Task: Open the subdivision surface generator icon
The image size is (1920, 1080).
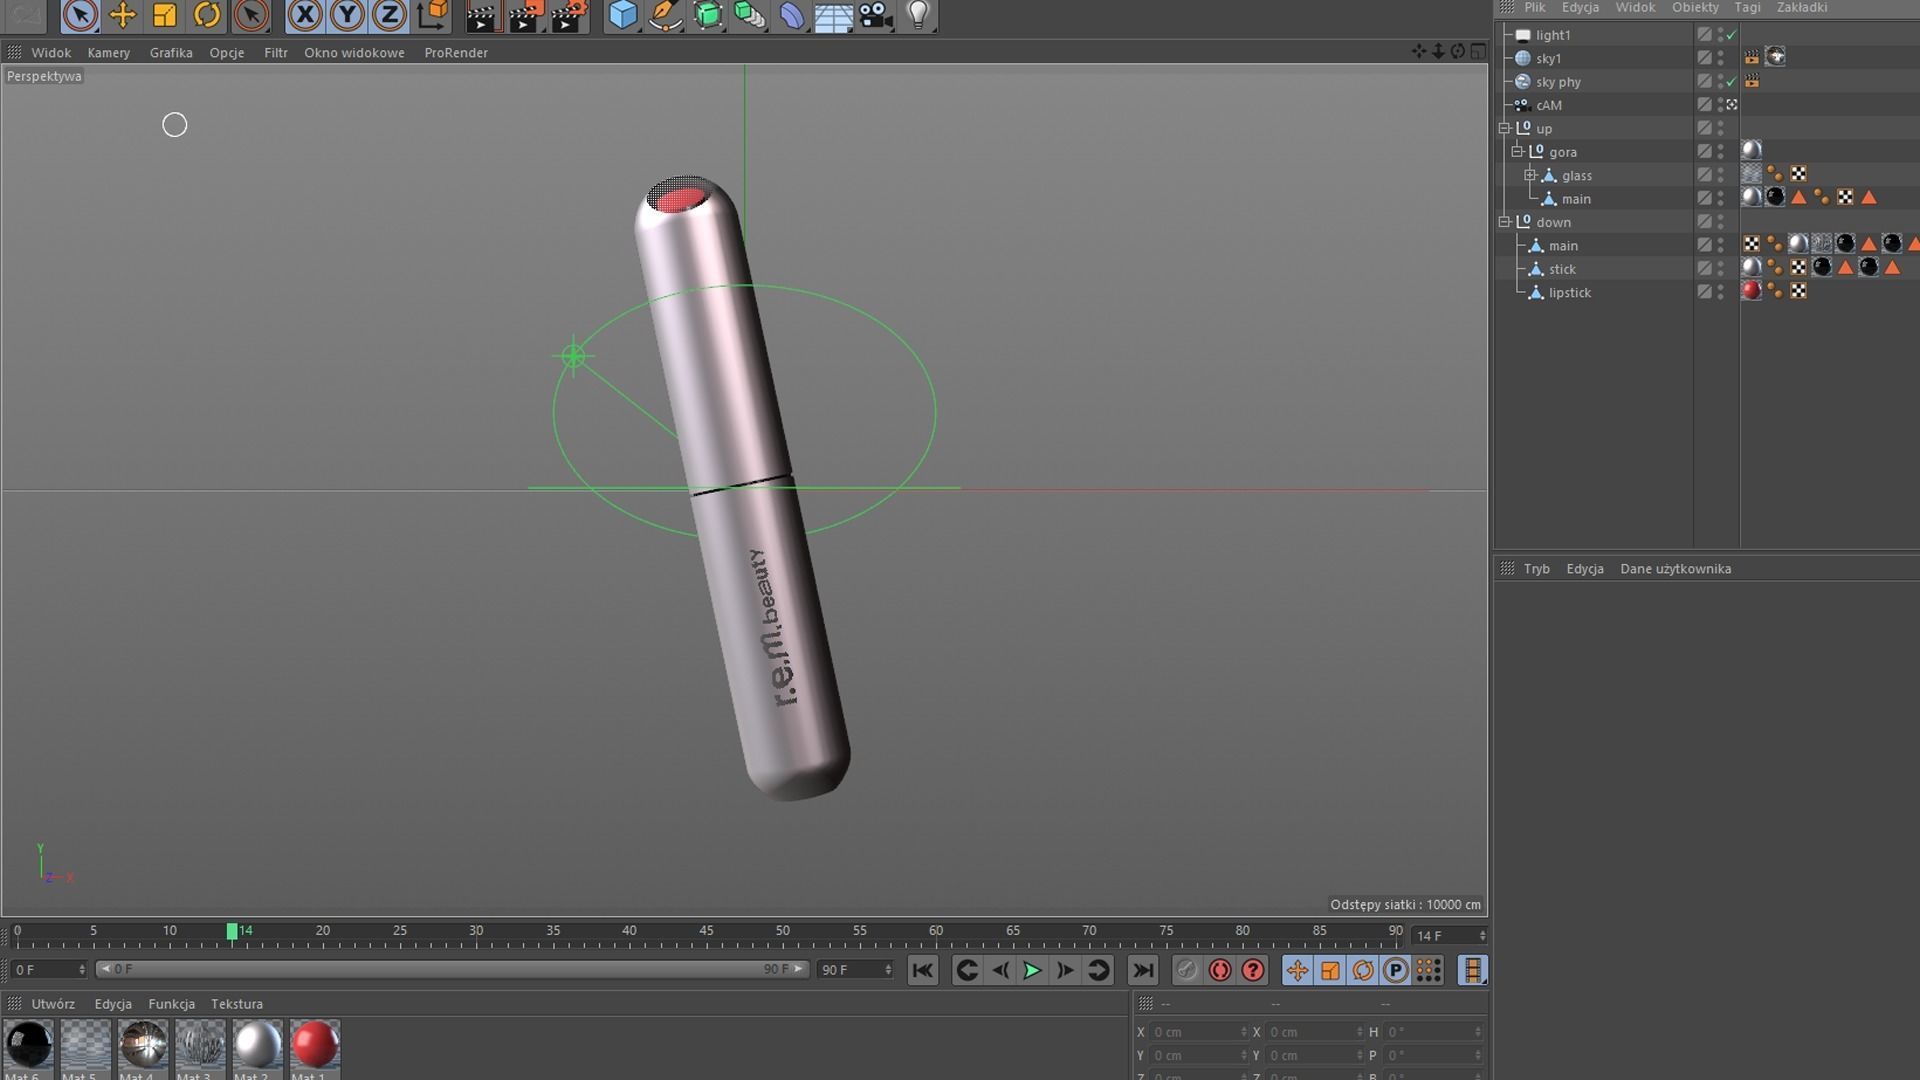Action: click(707, 15)
